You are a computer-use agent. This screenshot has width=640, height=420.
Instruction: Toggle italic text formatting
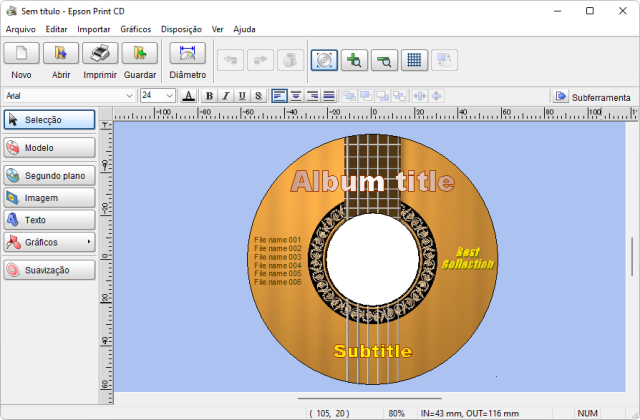pyautogui.click(x=225, y=96)
